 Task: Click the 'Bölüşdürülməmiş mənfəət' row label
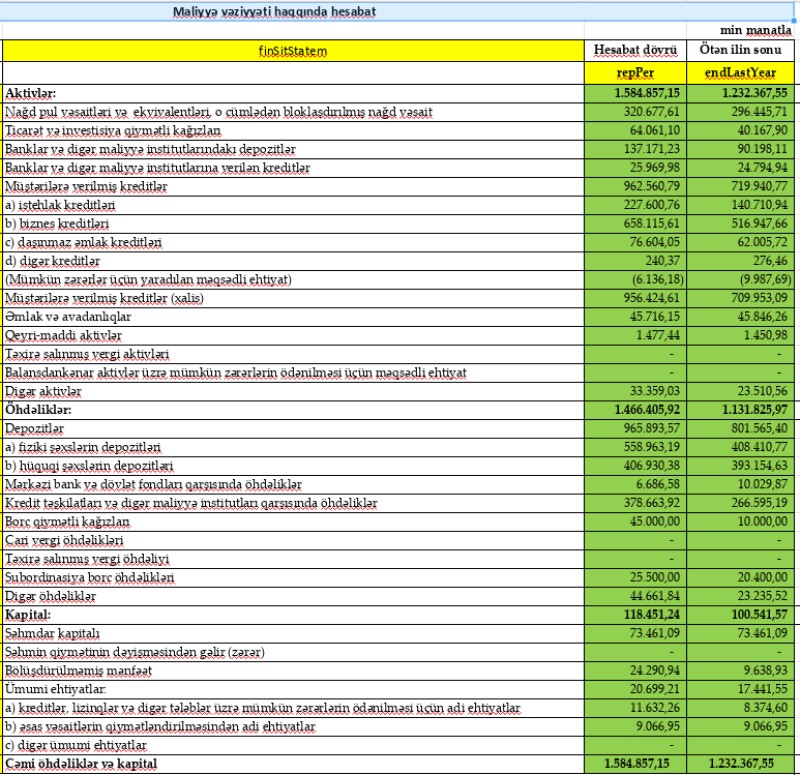coord(77,671)
